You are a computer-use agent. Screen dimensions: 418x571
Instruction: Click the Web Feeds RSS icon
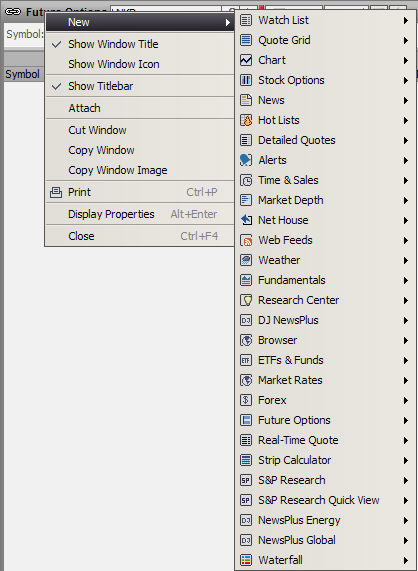(246, 240)
